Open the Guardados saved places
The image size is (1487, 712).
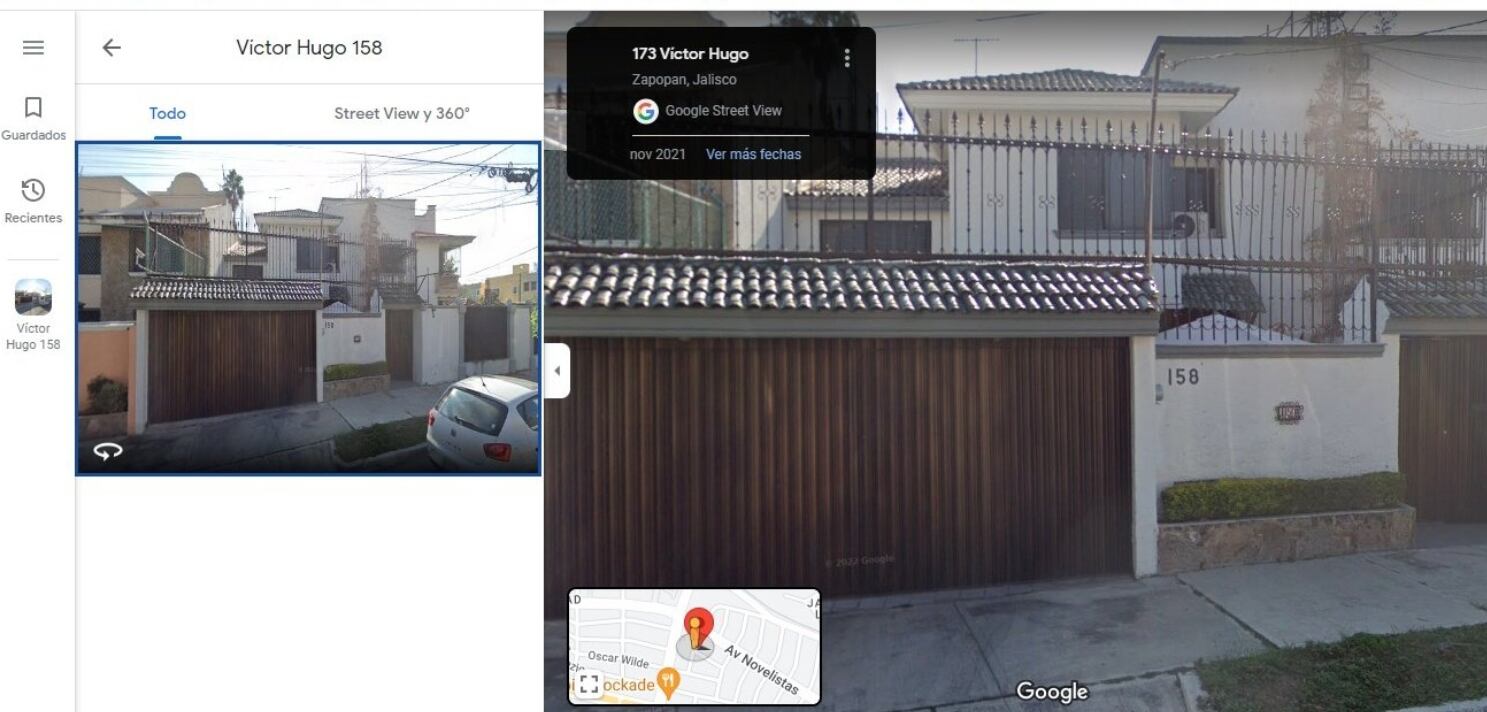[33, 119]
